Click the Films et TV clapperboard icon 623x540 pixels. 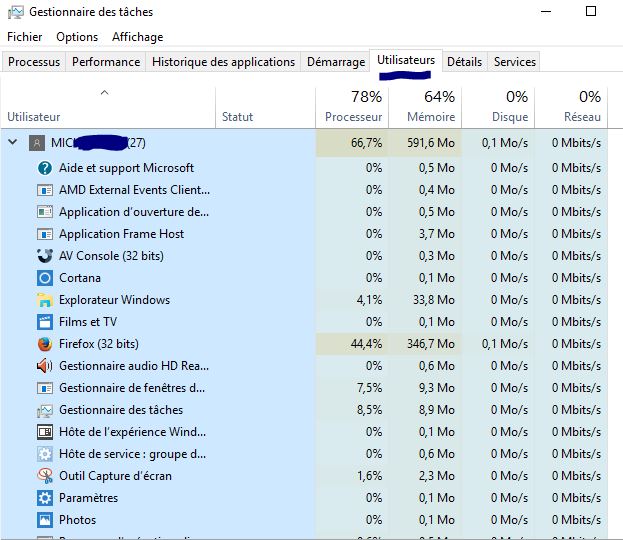(x=45, y=322)
